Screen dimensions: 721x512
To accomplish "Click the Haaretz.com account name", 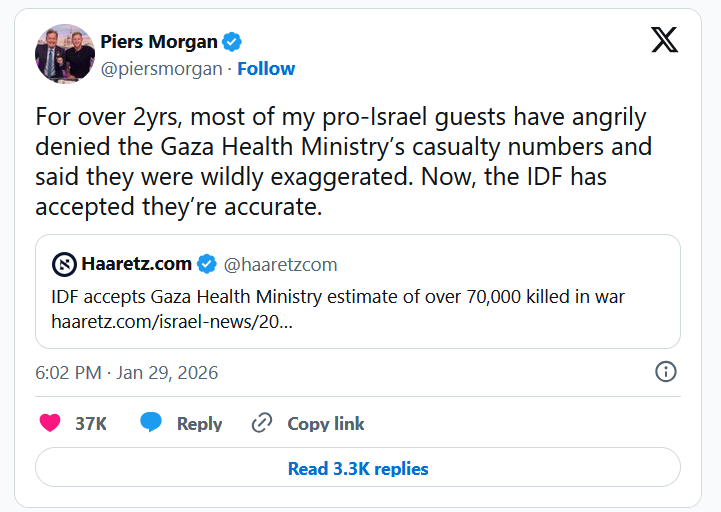I will pos(136,264).
